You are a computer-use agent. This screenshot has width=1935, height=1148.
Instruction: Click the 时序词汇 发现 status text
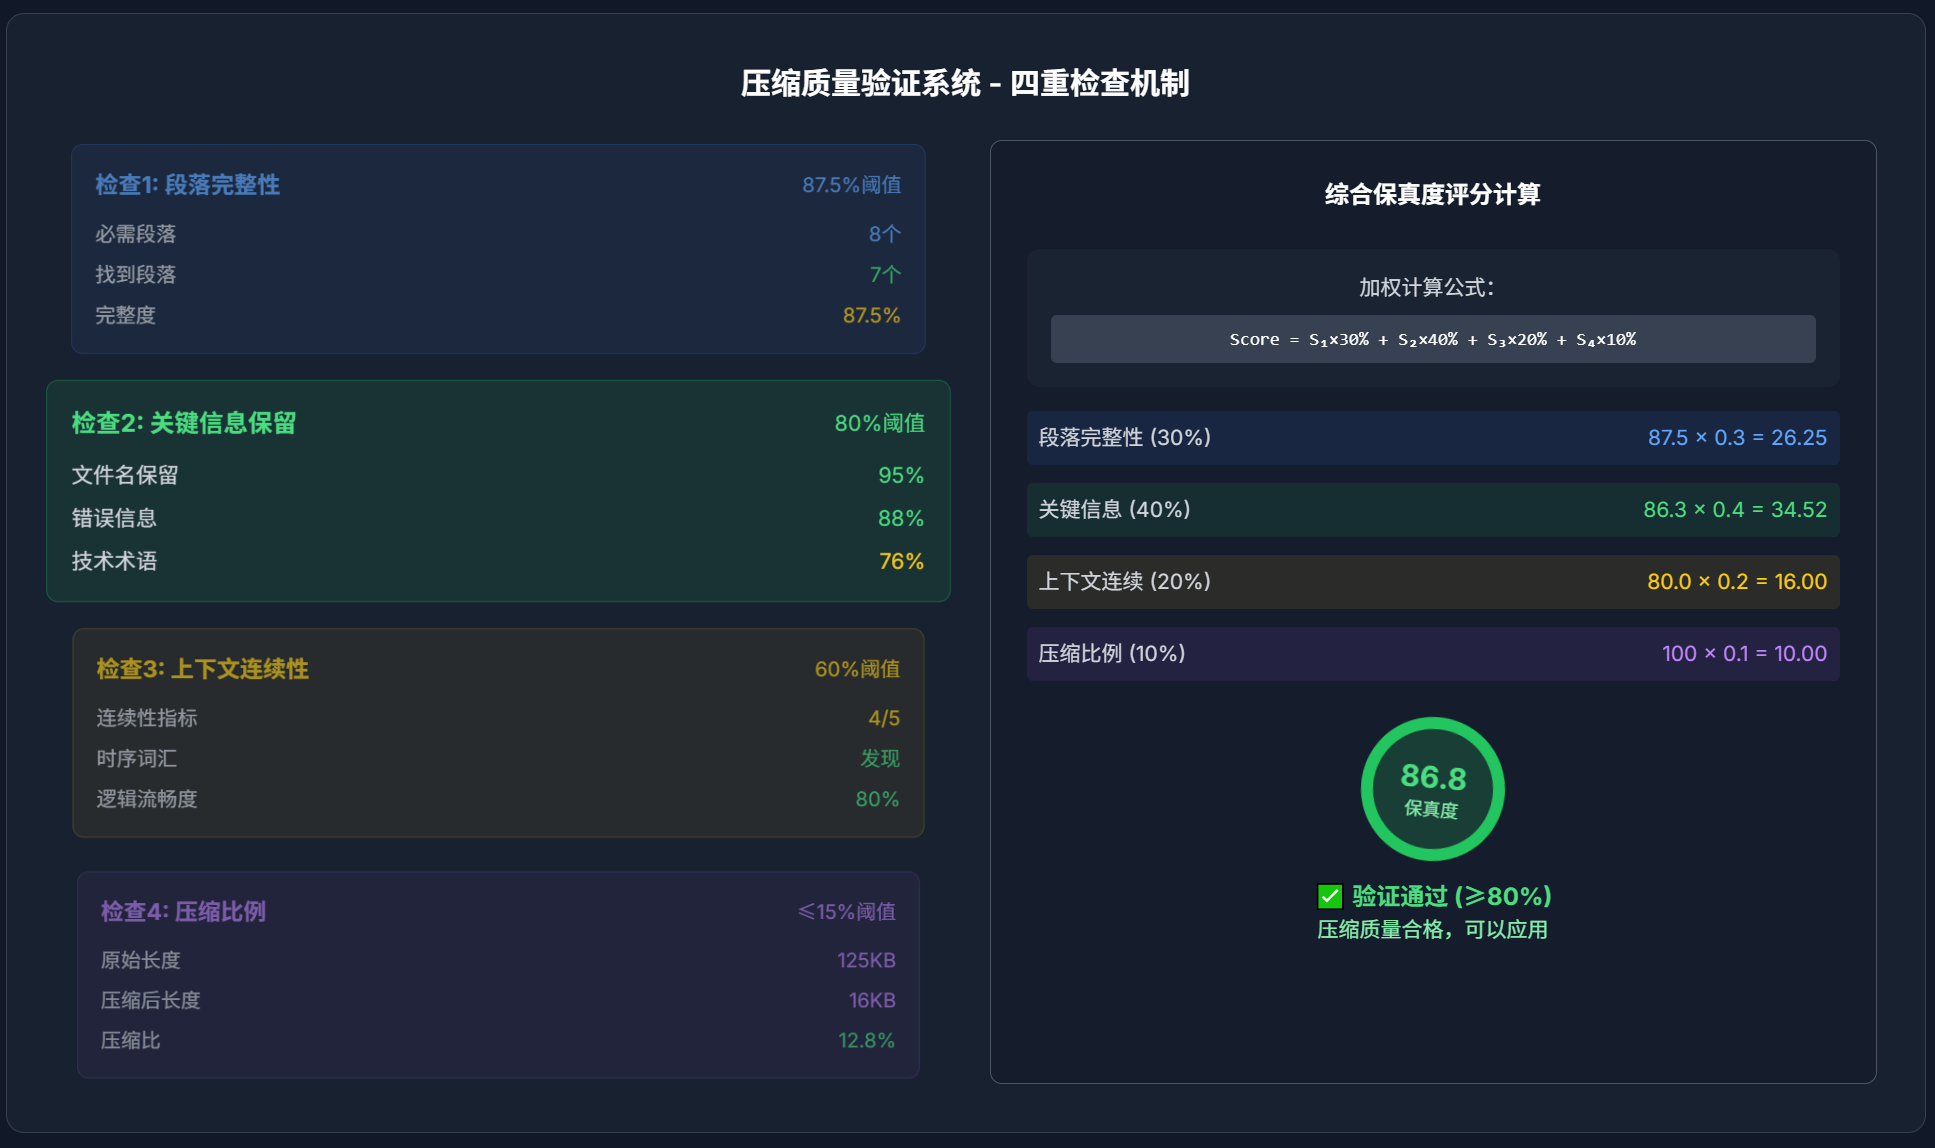tap(880, 759)
